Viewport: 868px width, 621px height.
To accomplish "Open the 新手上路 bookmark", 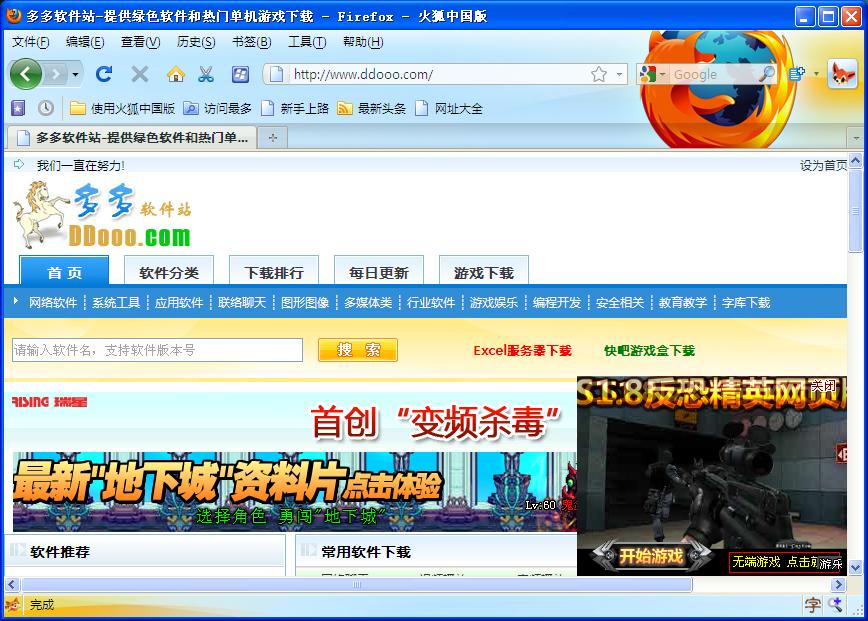I will point(295,108).
